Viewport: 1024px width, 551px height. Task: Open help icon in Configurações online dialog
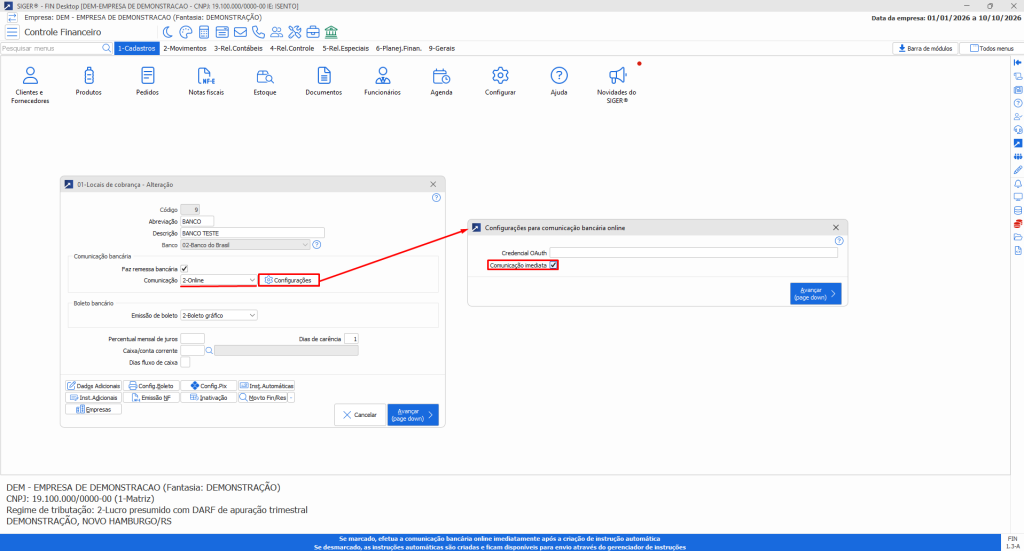pos(839,241)
